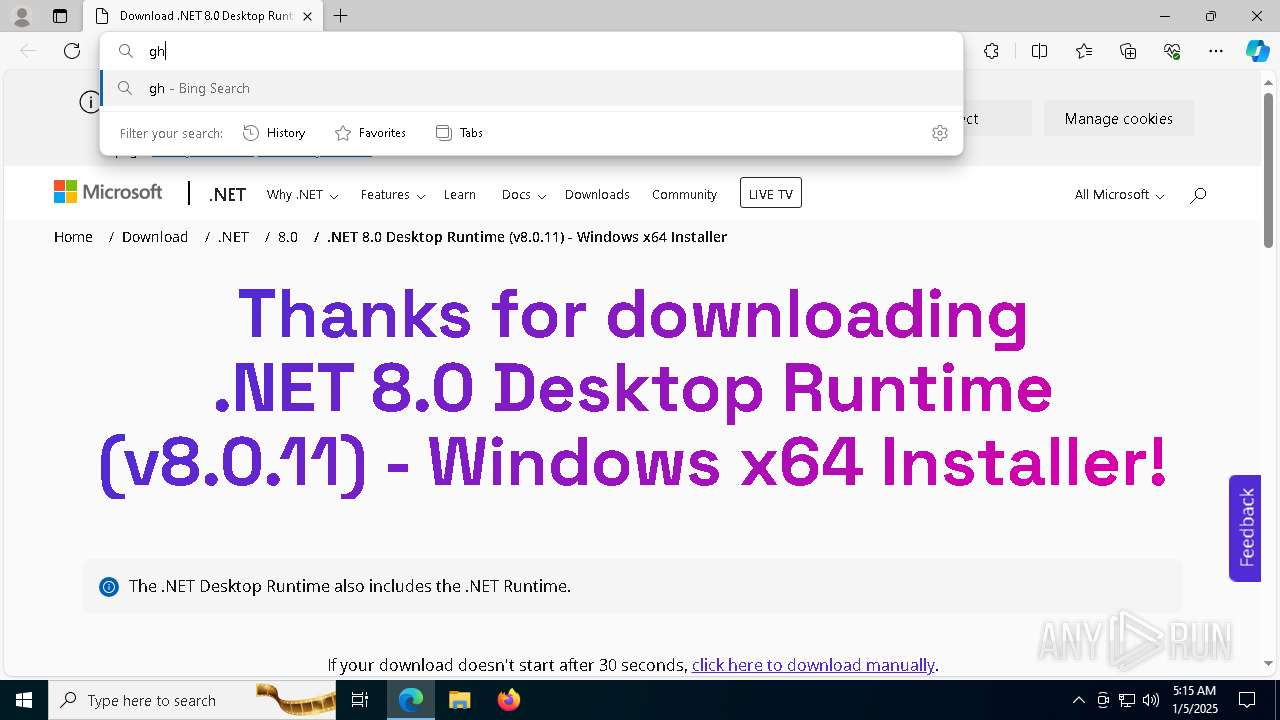
Task: Open the Community menu item
Action: pyautogui.click(x=684, y=195)
